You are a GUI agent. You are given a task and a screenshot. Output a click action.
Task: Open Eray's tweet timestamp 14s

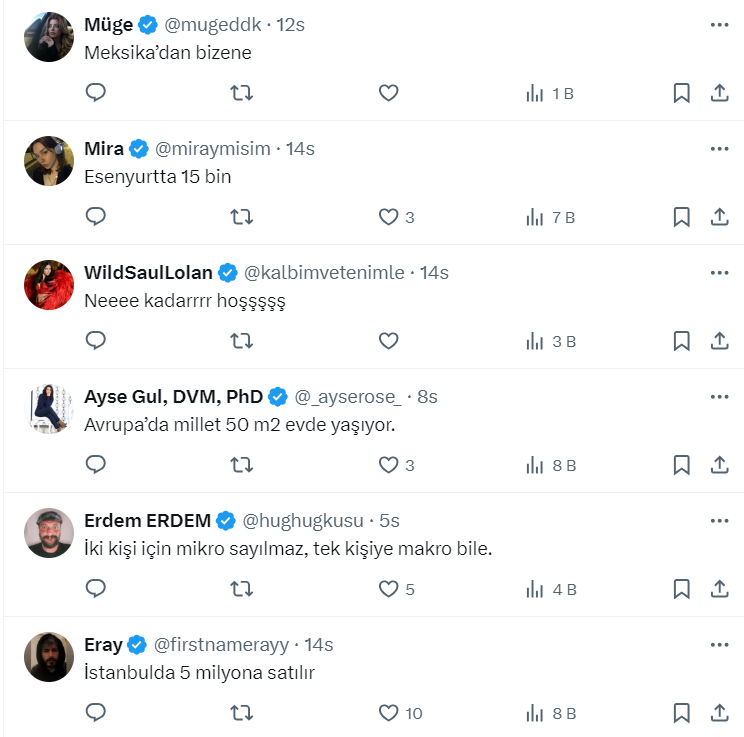319,645
